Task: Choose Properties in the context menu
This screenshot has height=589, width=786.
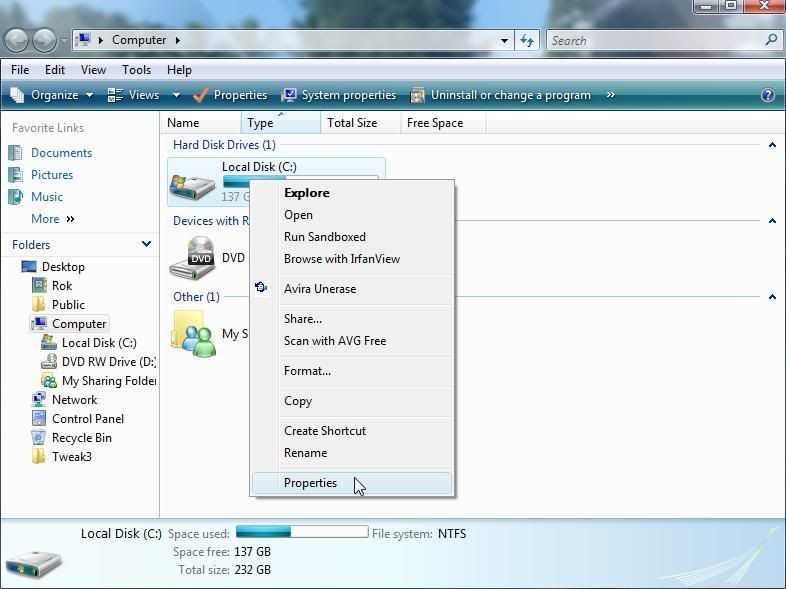Action: coord(352,483)
